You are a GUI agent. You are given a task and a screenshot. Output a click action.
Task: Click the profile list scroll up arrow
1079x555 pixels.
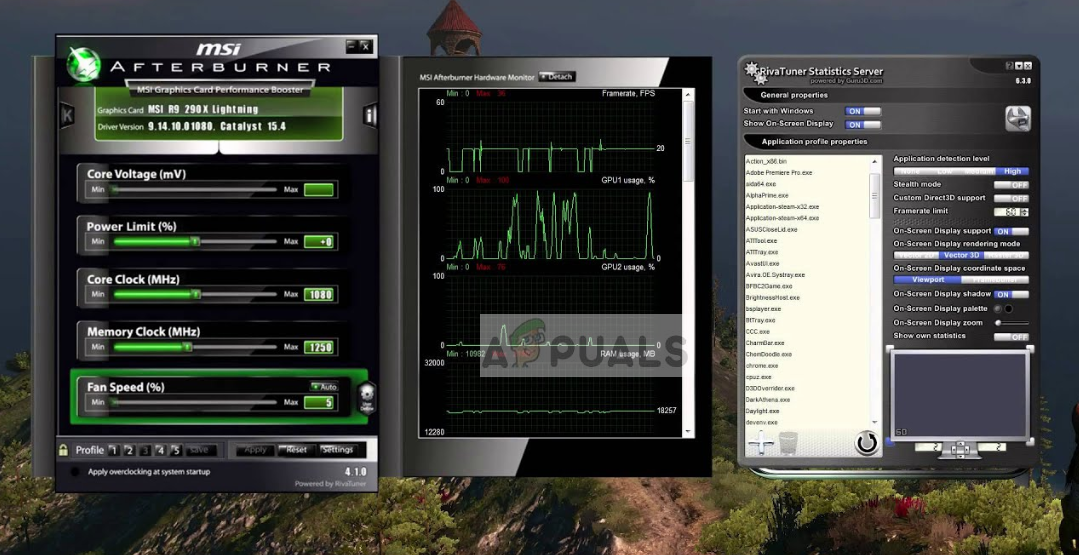point(875,161)
